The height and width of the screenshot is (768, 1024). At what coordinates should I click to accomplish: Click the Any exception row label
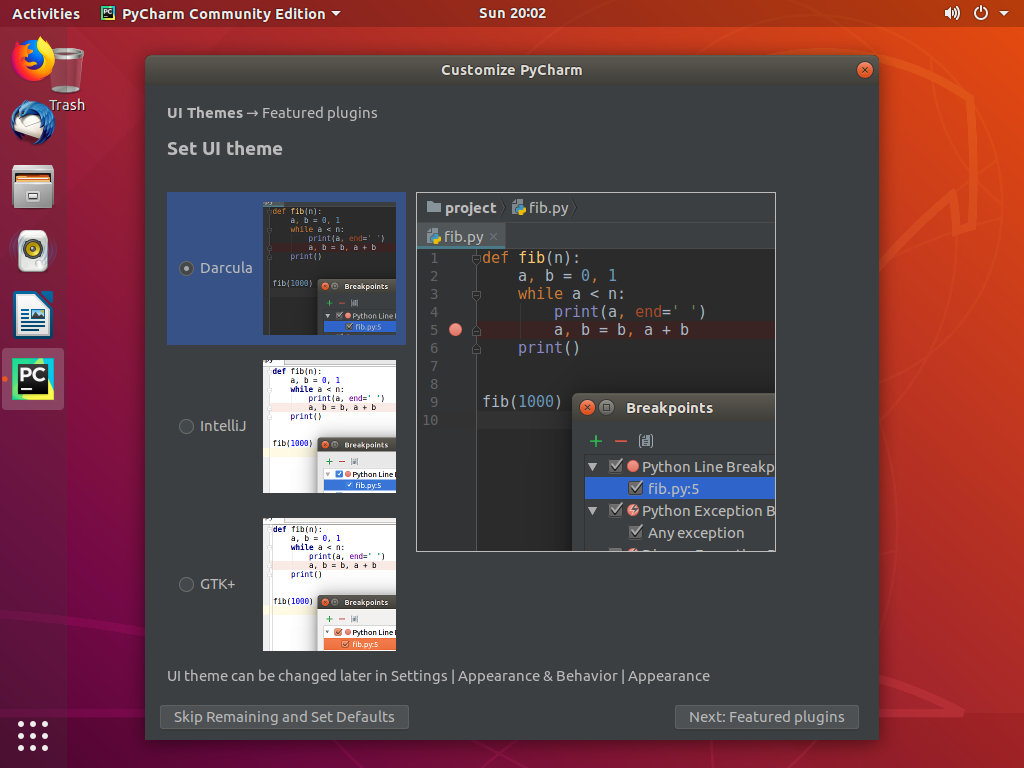[x=696, y=533]
